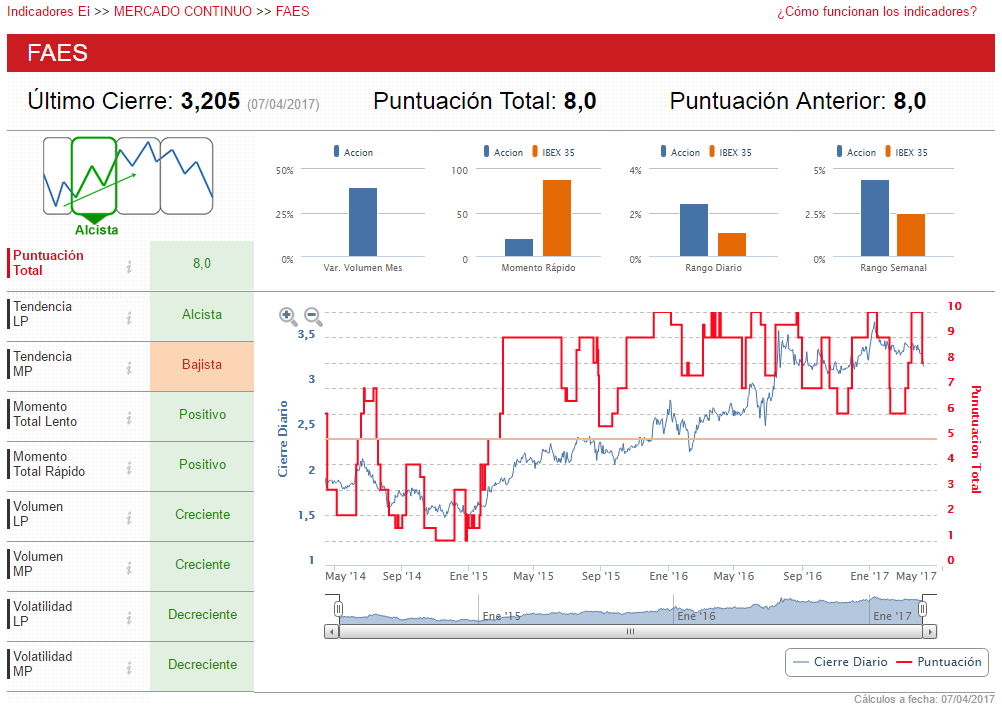Open FAES breadcrumb link
The width and height of the screenshot is (1002, 711).
[x=293, y=11]
